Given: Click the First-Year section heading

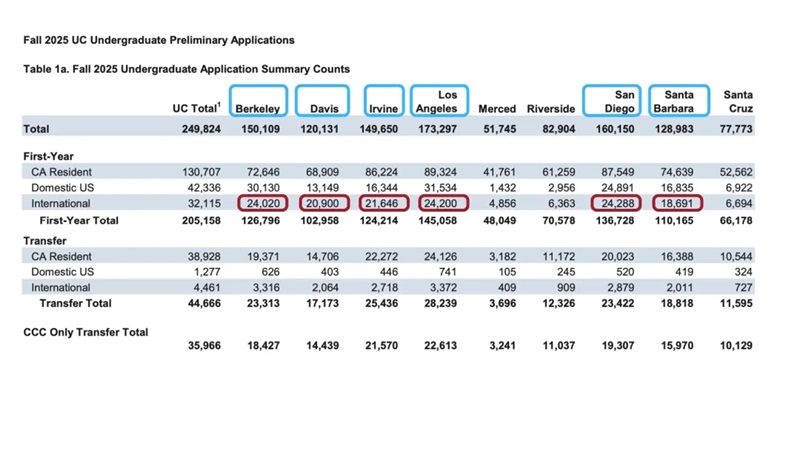Looking at the screenshot, I should (x=48, y=157).
